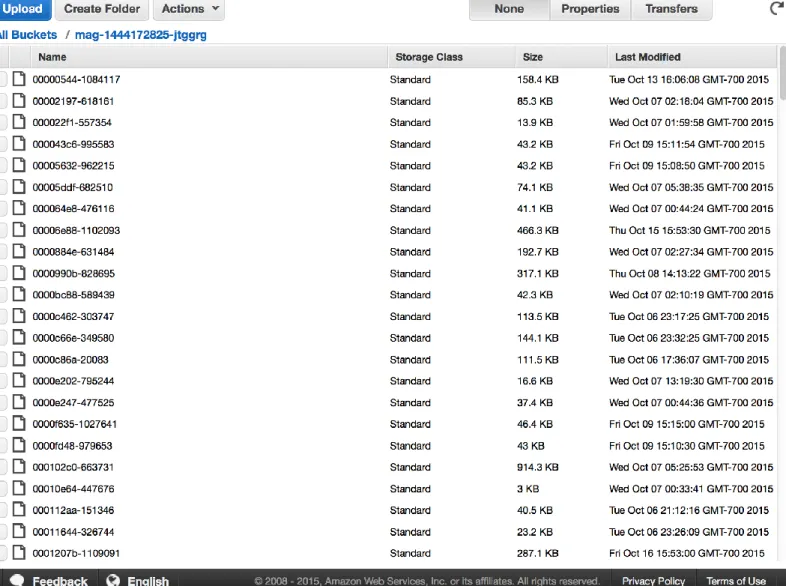Image resolution: width=786 pixels, height=586 pixels.
Task: Click size value 16.6 KB
Action: click(x=535, y=381)
